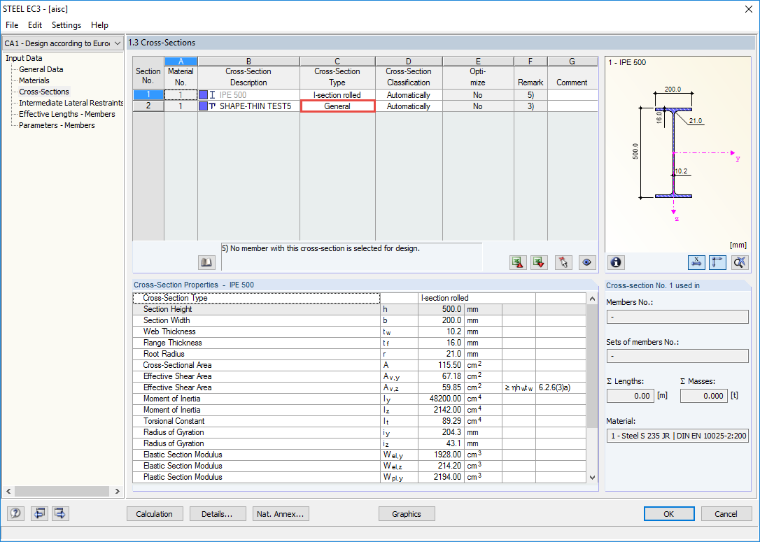
Task: Click the IPE 500 description cell
Action: 249,95
